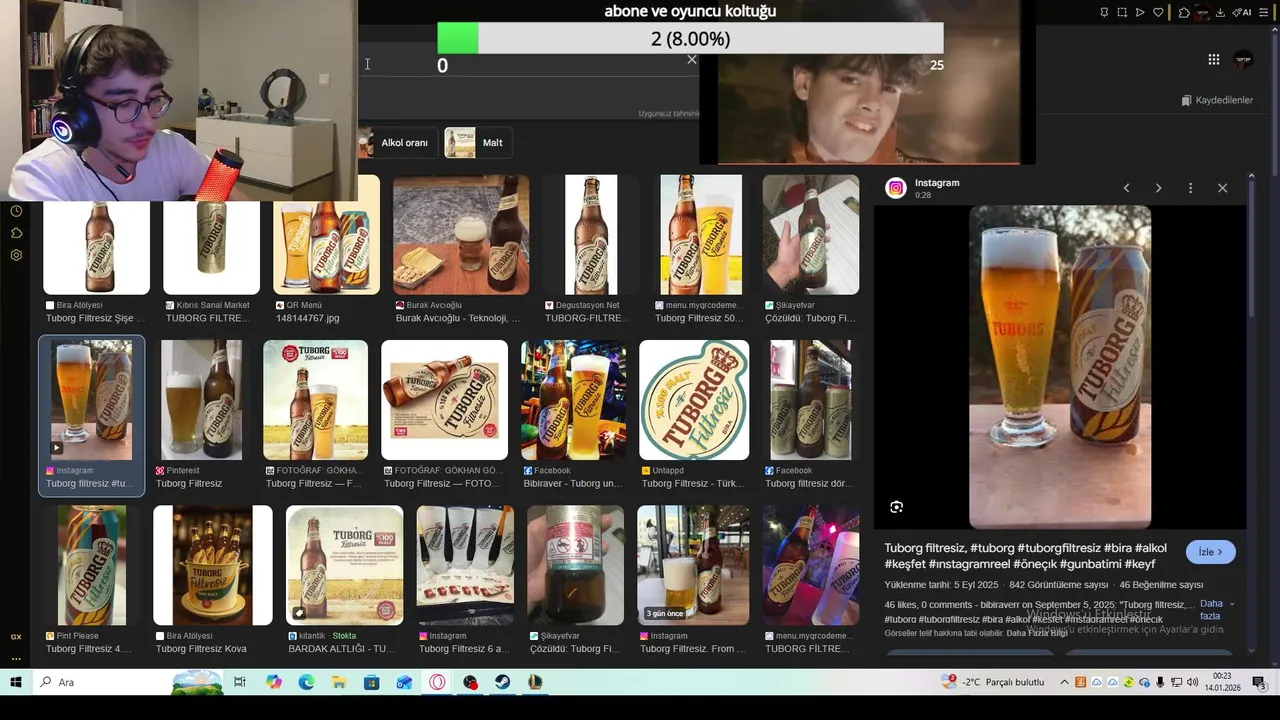Click the Tuborg Filtresiz — FOTO caption
Screen dimensions: 1280x720
(x=441, y=483)
